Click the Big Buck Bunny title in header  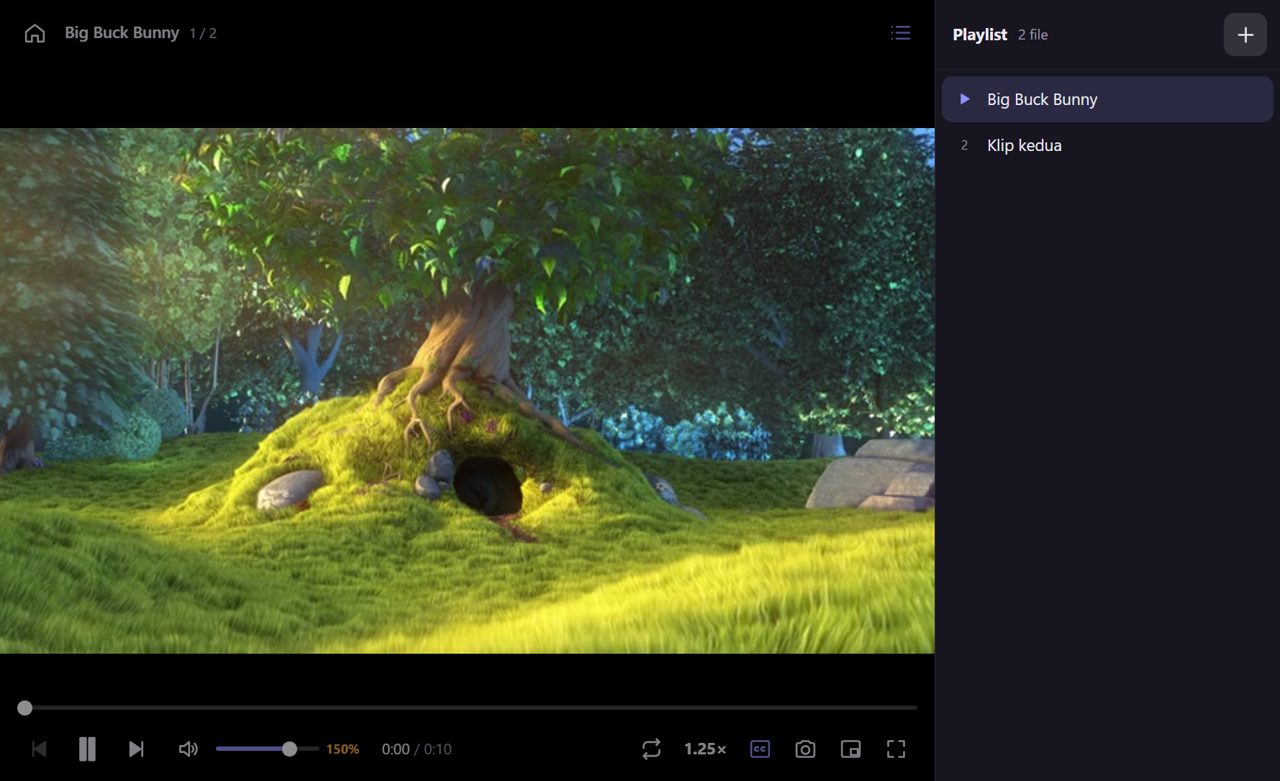click(x=122, y=33)
